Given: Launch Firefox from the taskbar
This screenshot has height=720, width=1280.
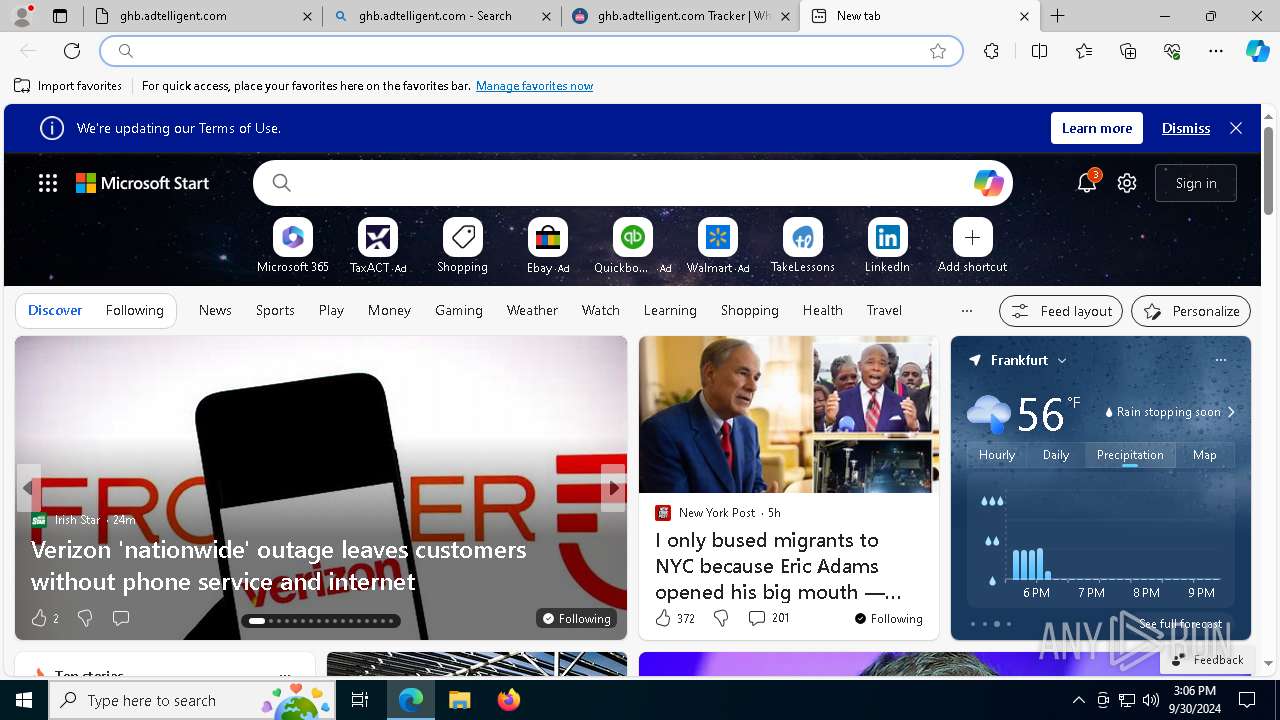Looking at the screenshot, I should (x=508, y=700).
